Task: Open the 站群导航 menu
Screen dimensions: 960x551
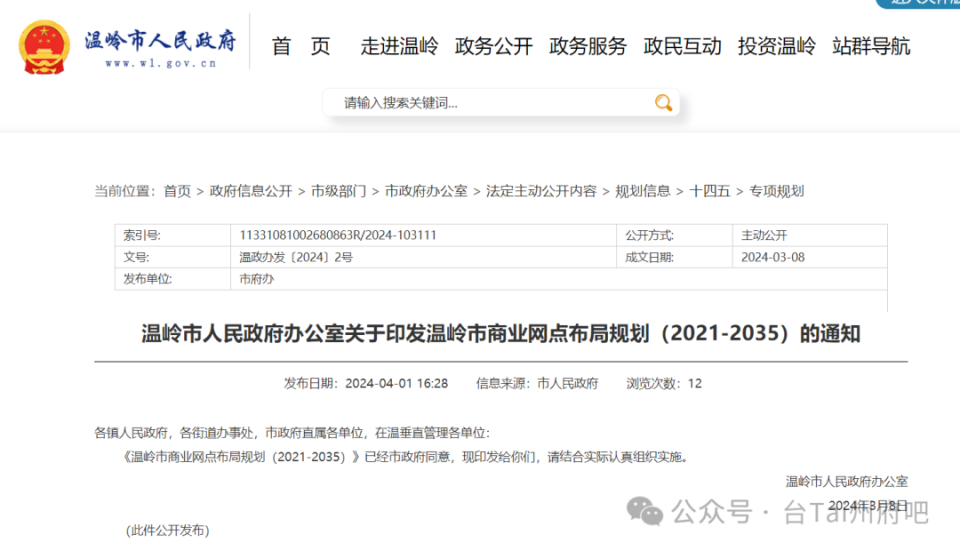Action: coord(871,46)
